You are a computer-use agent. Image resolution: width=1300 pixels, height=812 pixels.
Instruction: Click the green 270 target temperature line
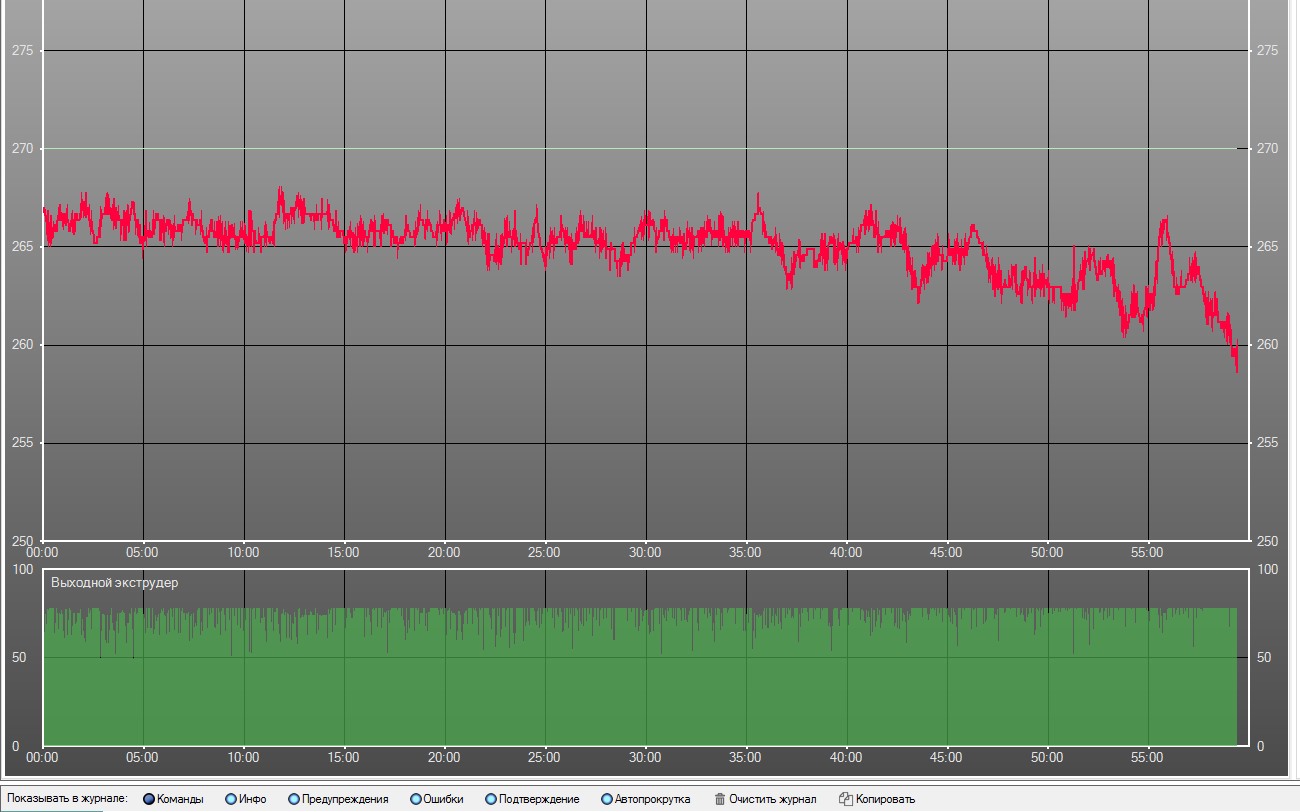click(x=640, y=149)
